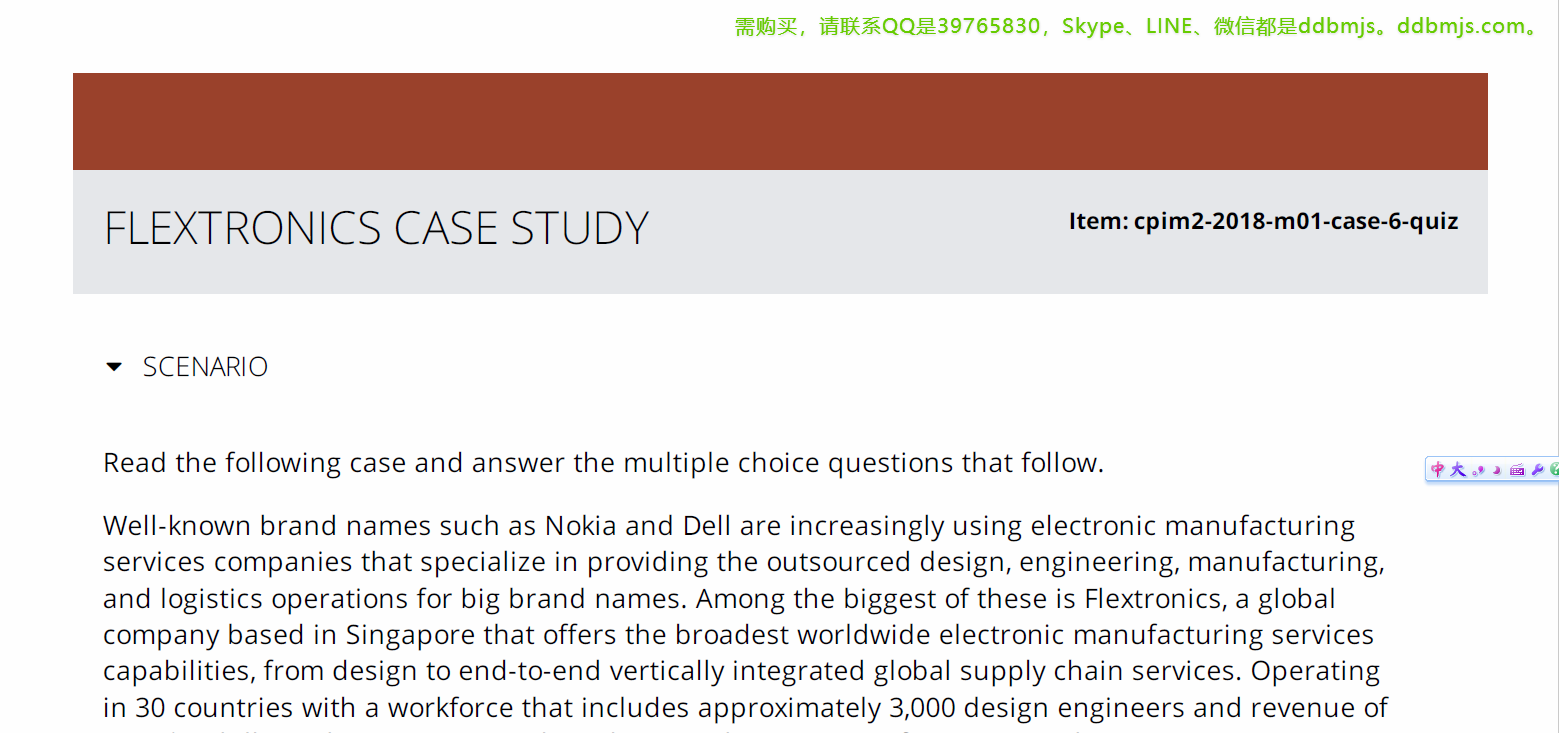Click the FLEXTRONICS CASE STUDY title
The image size is (1559, 733).
click(376, 229)
